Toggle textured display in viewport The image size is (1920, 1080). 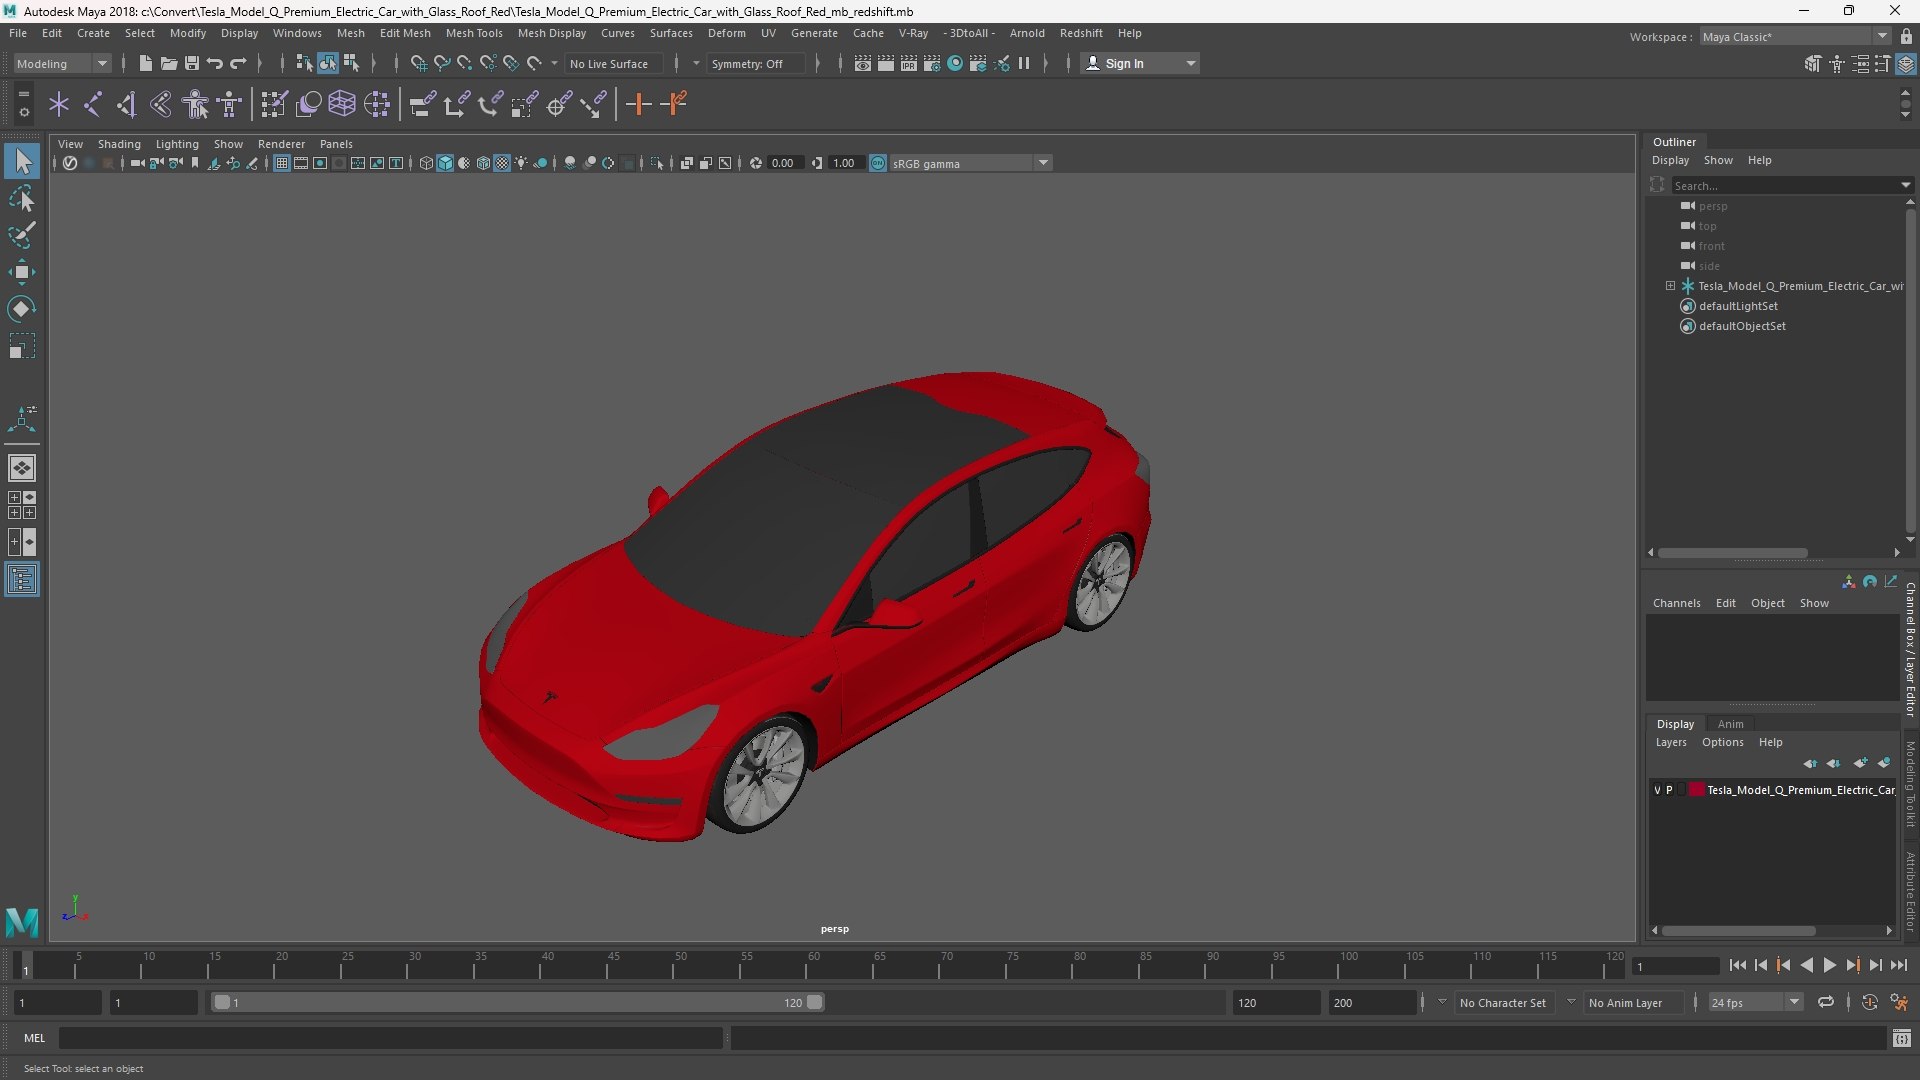502,163
